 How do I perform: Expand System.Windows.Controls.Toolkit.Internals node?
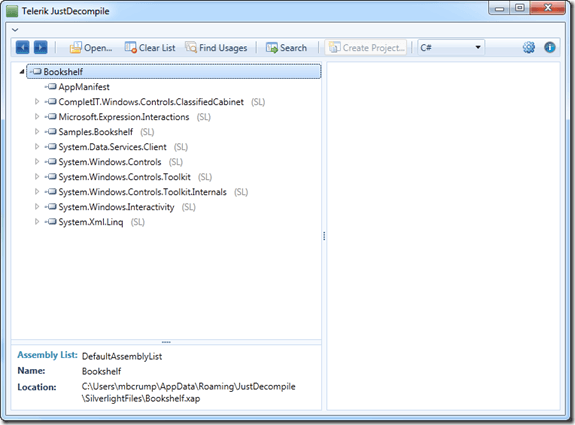tap(37, 192)
